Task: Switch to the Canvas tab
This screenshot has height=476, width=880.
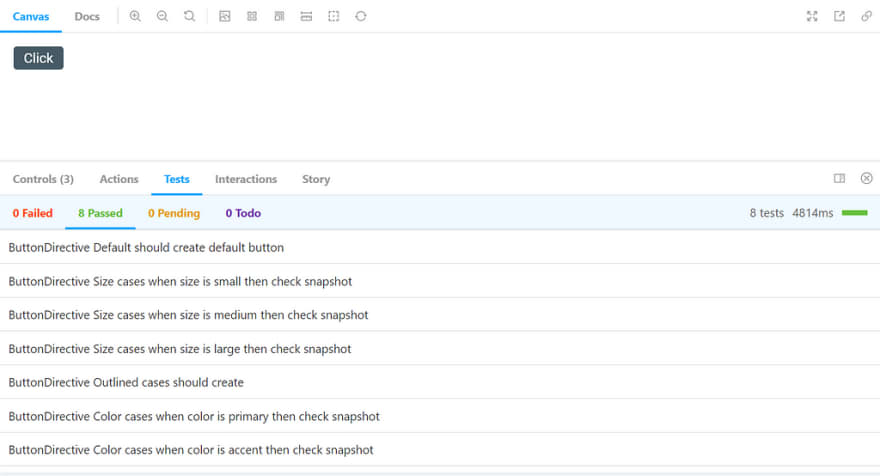Action: [31, 17]
